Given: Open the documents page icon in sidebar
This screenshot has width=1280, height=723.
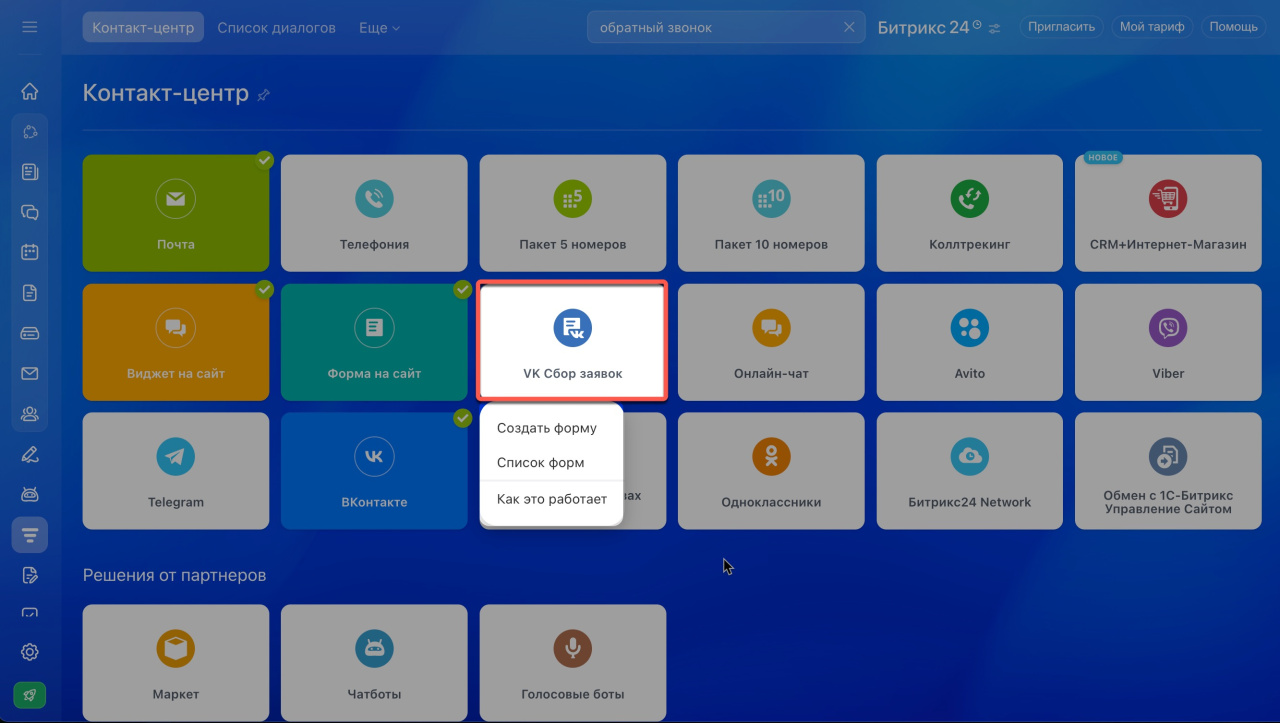Looking at the screenshot, I should coord(30,293).
